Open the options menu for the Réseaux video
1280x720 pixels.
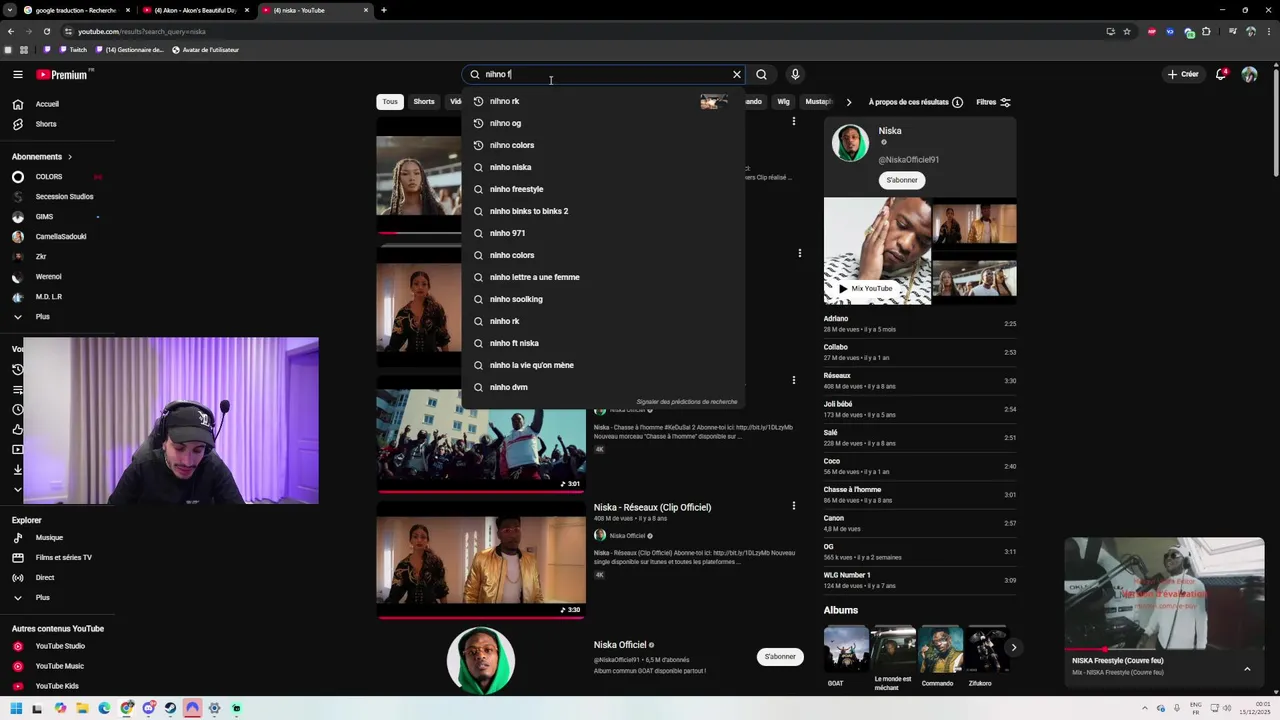coord(794,506)
